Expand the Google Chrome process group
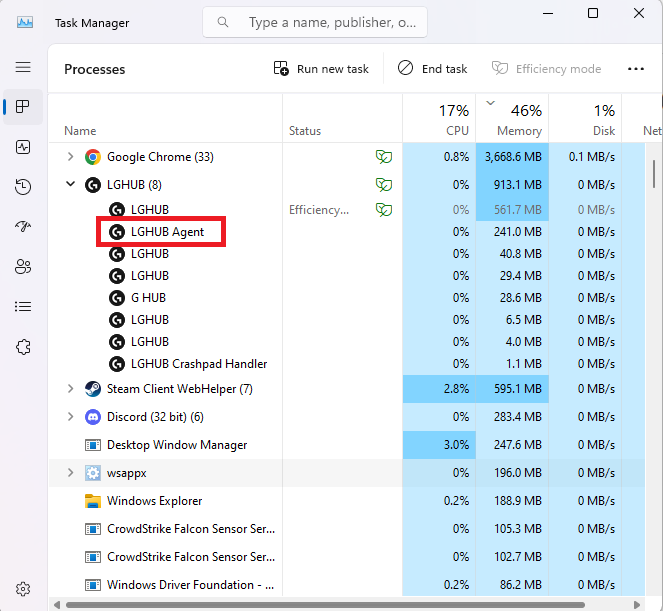This screenshot has height=611, width=663. (x=70, y=157)
